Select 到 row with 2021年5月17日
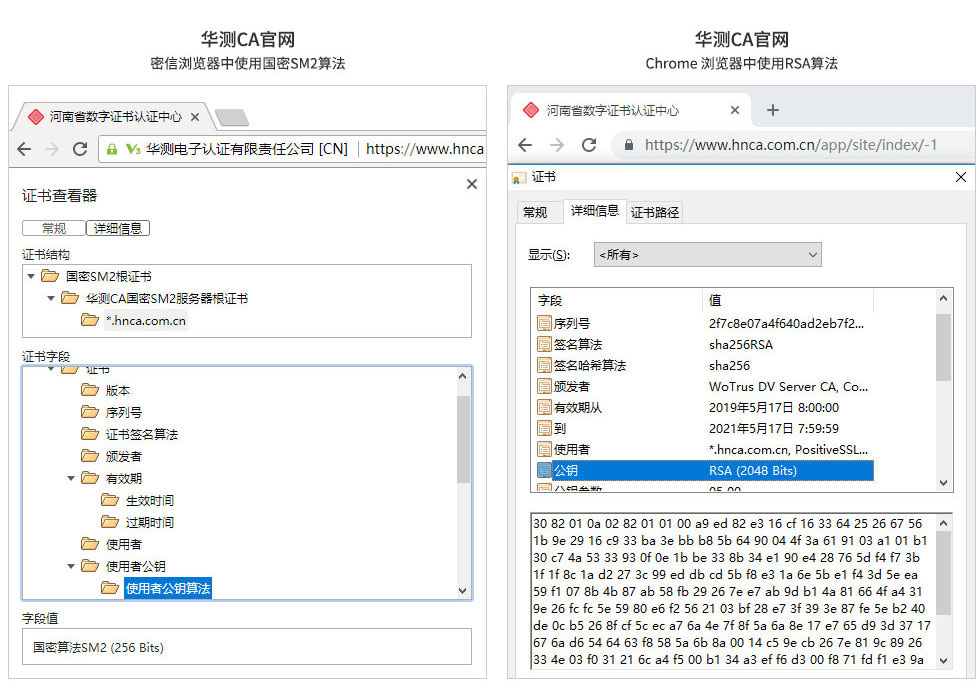This screenshot has width=980, height=700. coord(703,429)
